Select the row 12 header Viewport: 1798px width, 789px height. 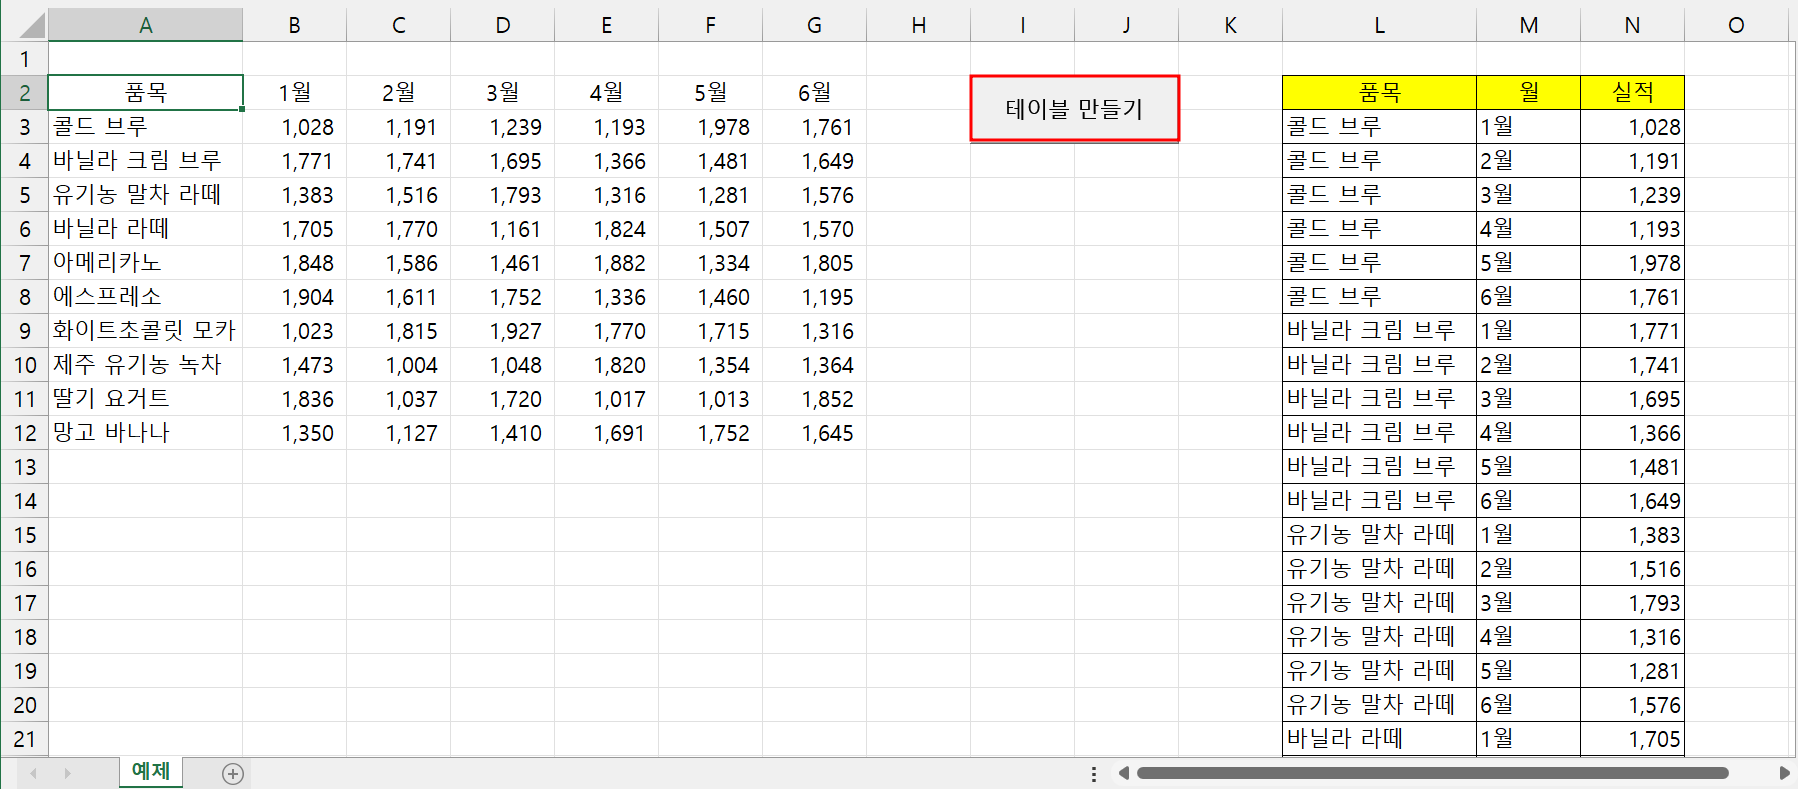click(24, 433)
